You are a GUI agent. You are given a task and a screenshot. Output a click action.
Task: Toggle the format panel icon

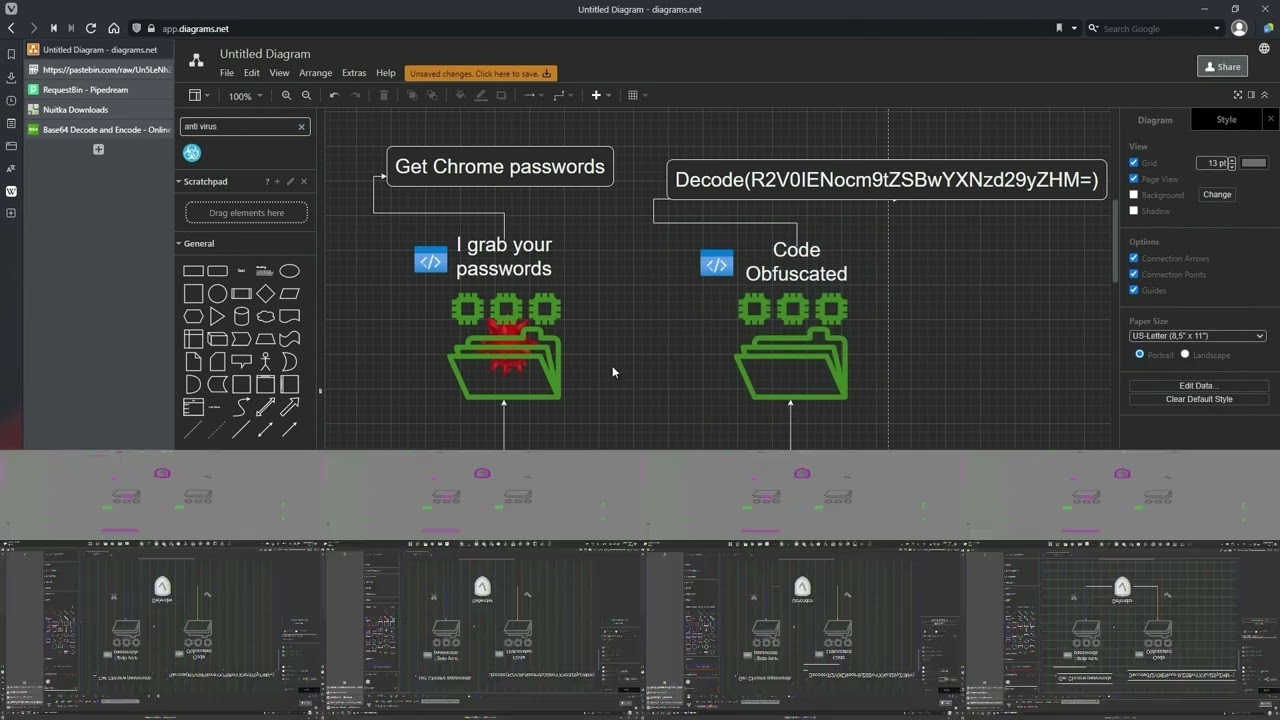tap(1251, 95)
